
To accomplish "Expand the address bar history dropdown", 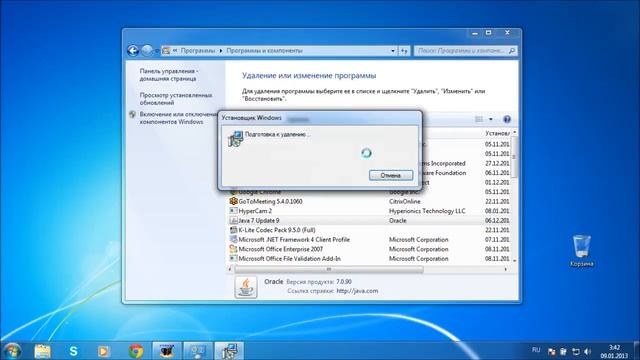I will tap(393, 51).
